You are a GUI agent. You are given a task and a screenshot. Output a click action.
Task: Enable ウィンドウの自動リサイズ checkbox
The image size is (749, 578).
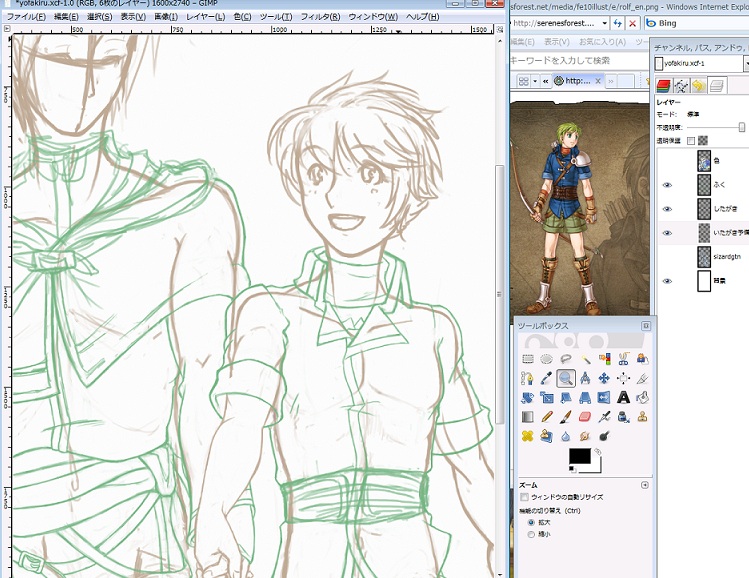(524, 497)
